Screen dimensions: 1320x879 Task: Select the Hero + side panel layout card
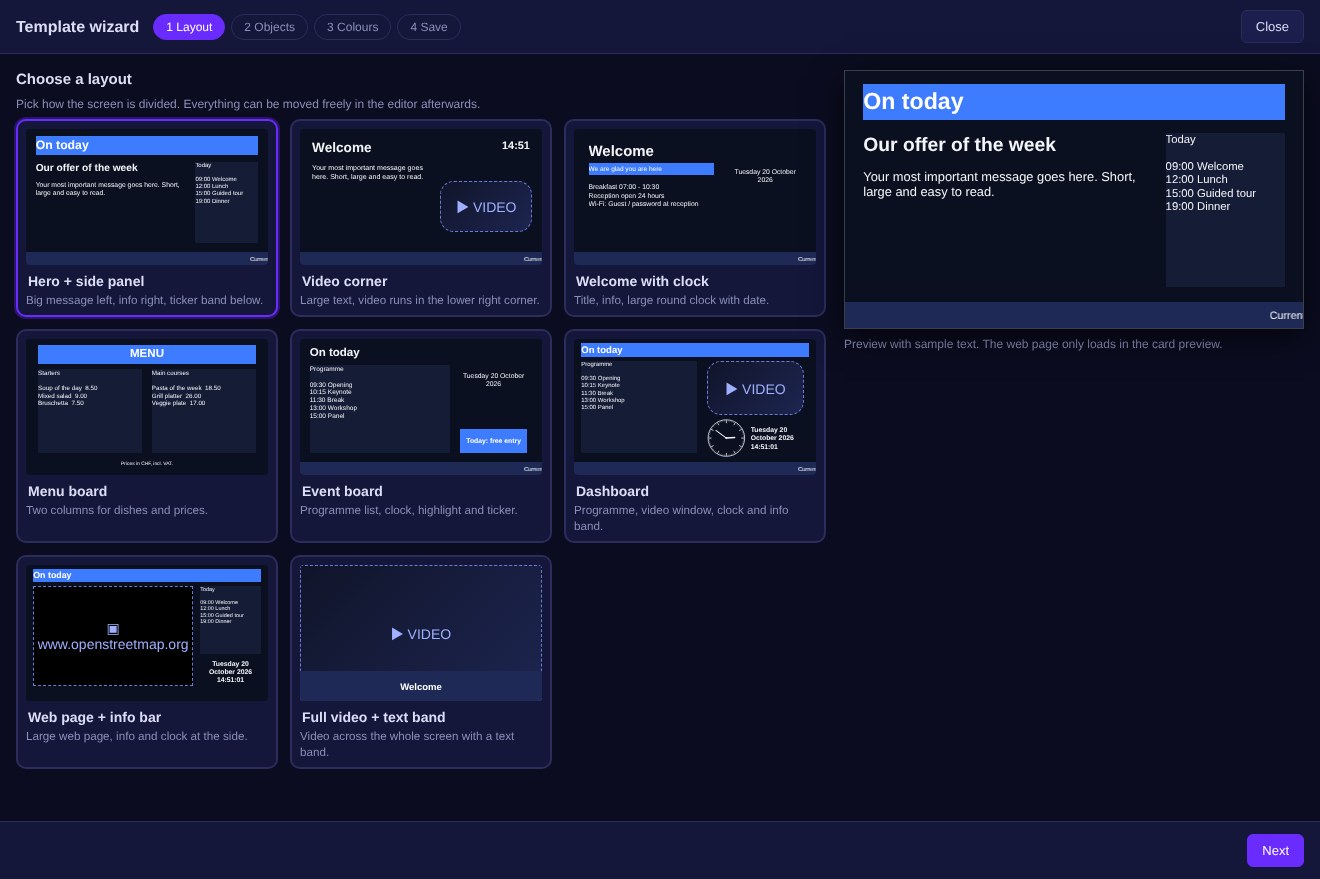pos(147,218)
